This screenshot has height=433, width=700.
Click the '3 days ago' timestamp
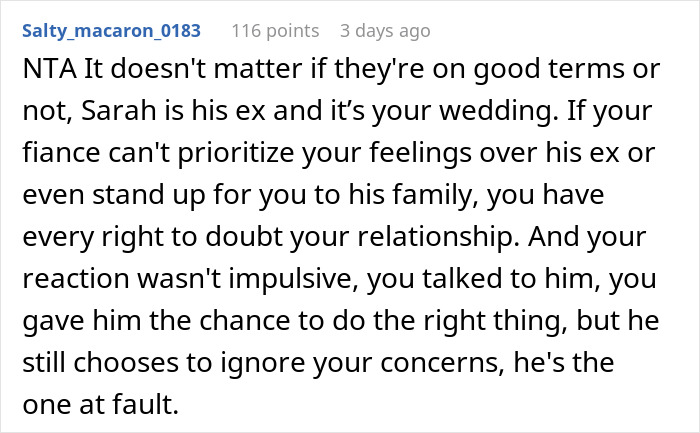385,31
